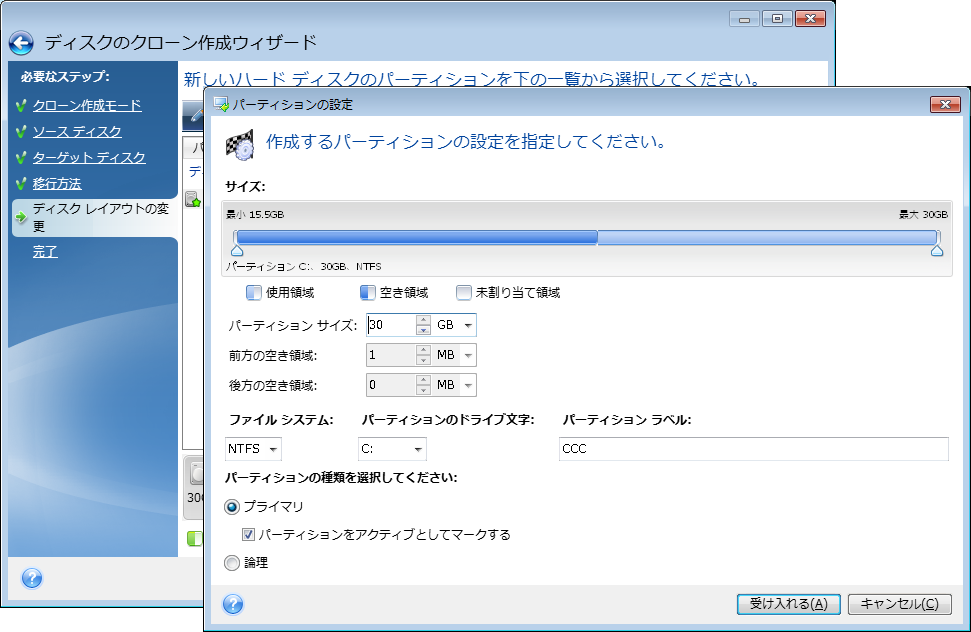Click the パーティション ラベル text field
The height and width of the screenshot is (632, 971).
(x=753, y=449)
